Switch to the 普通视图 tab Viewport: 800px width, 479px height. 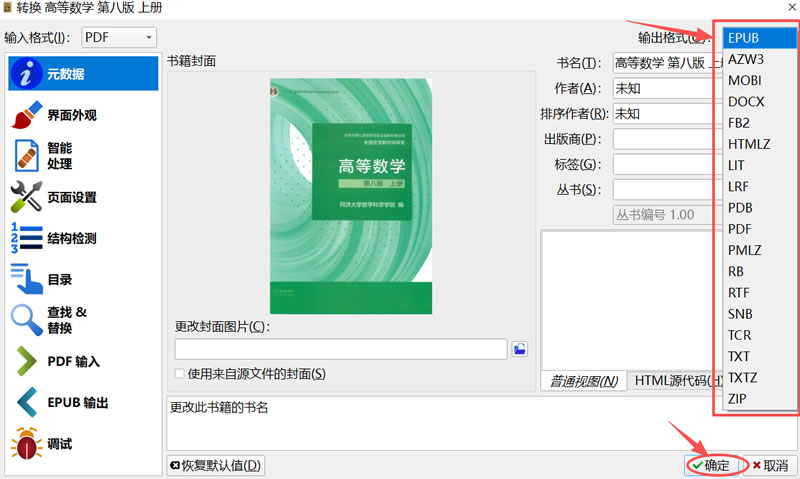(x=583, y=381)
